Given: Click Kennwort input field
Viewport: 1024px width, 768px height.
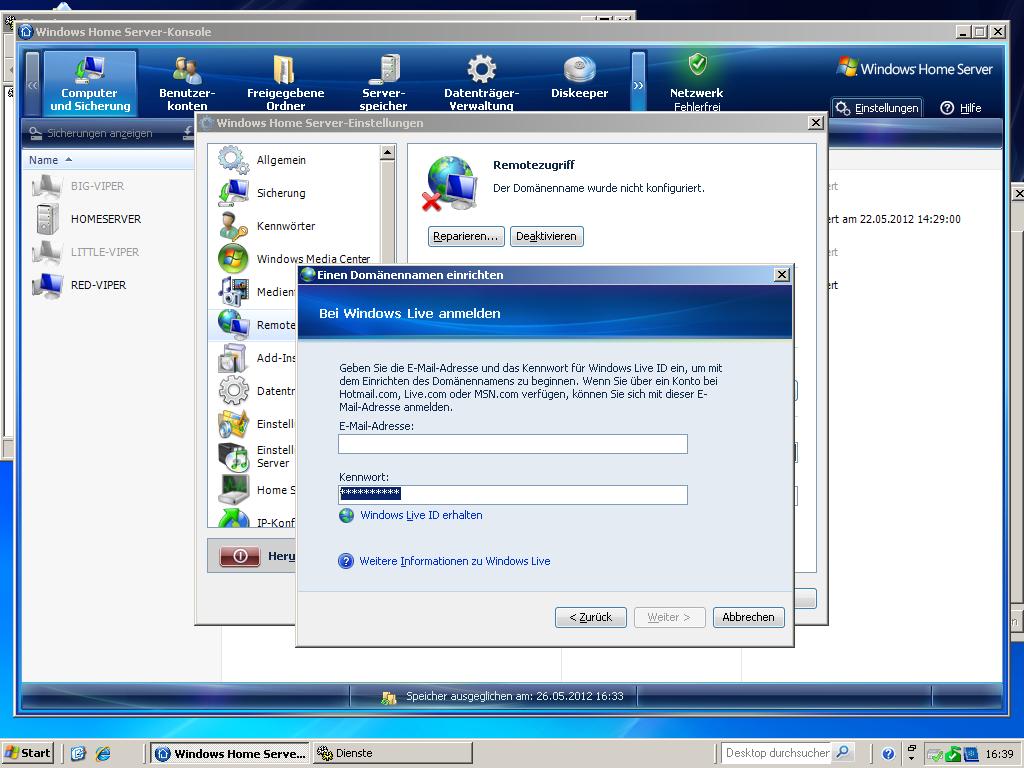Looking at the screenshot, I should 513,494.
